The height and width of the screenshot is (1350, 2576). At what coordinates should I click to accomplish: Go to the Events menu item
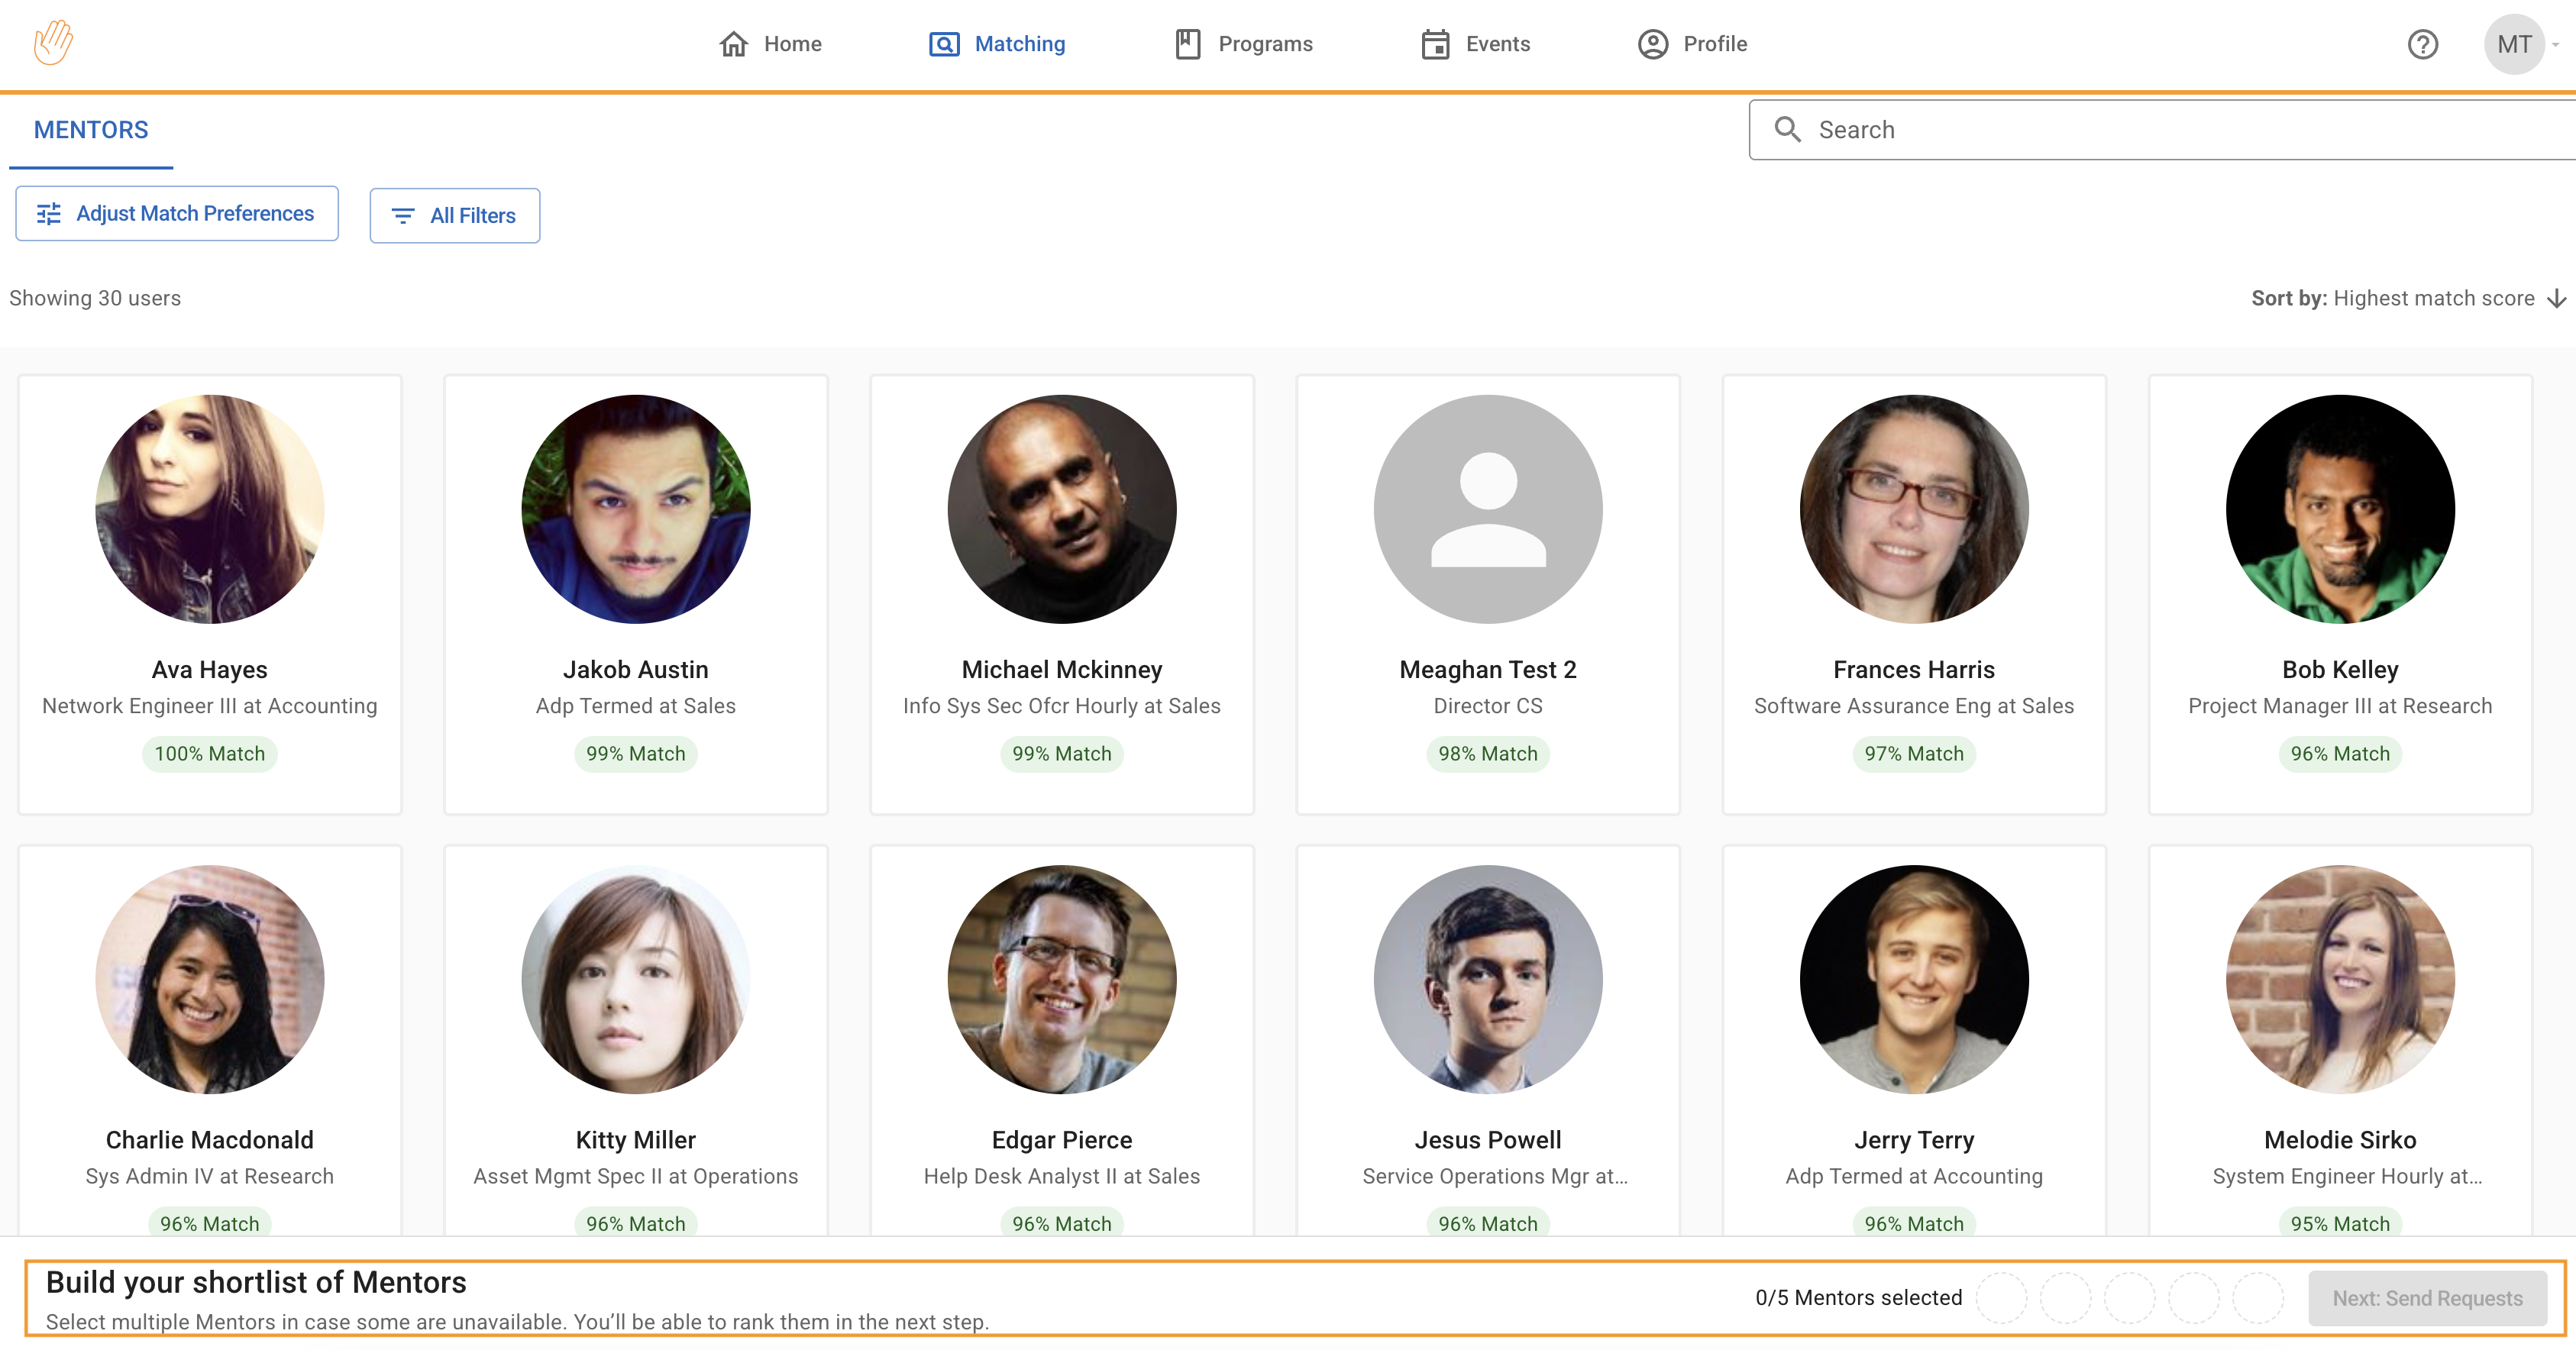click(x=1497, y=44)
